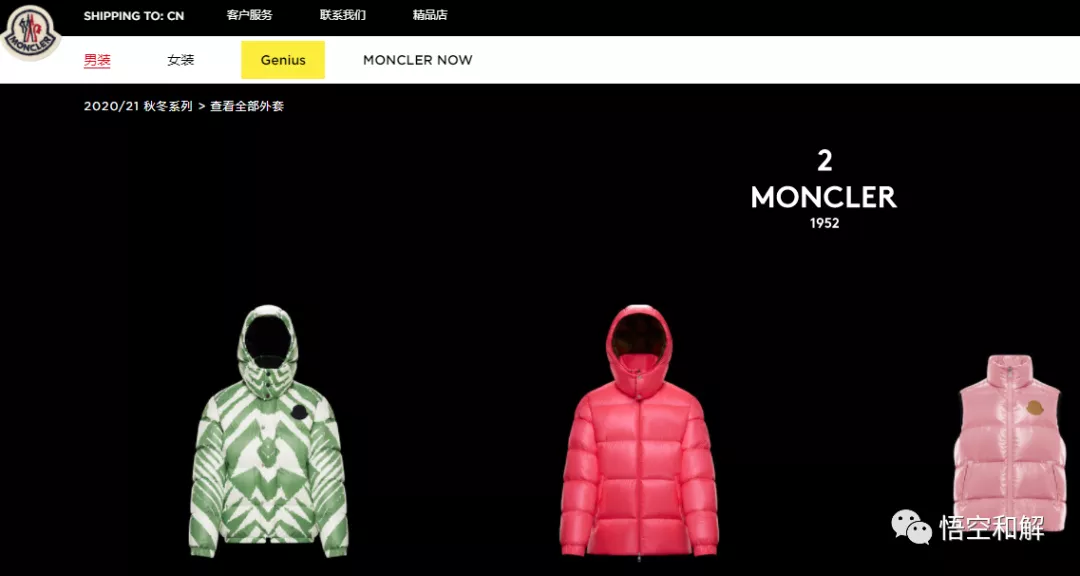This screenshot has width=1080, height=576.
Task: Select the 男装 menswear menu
Action: click(97, 60)
